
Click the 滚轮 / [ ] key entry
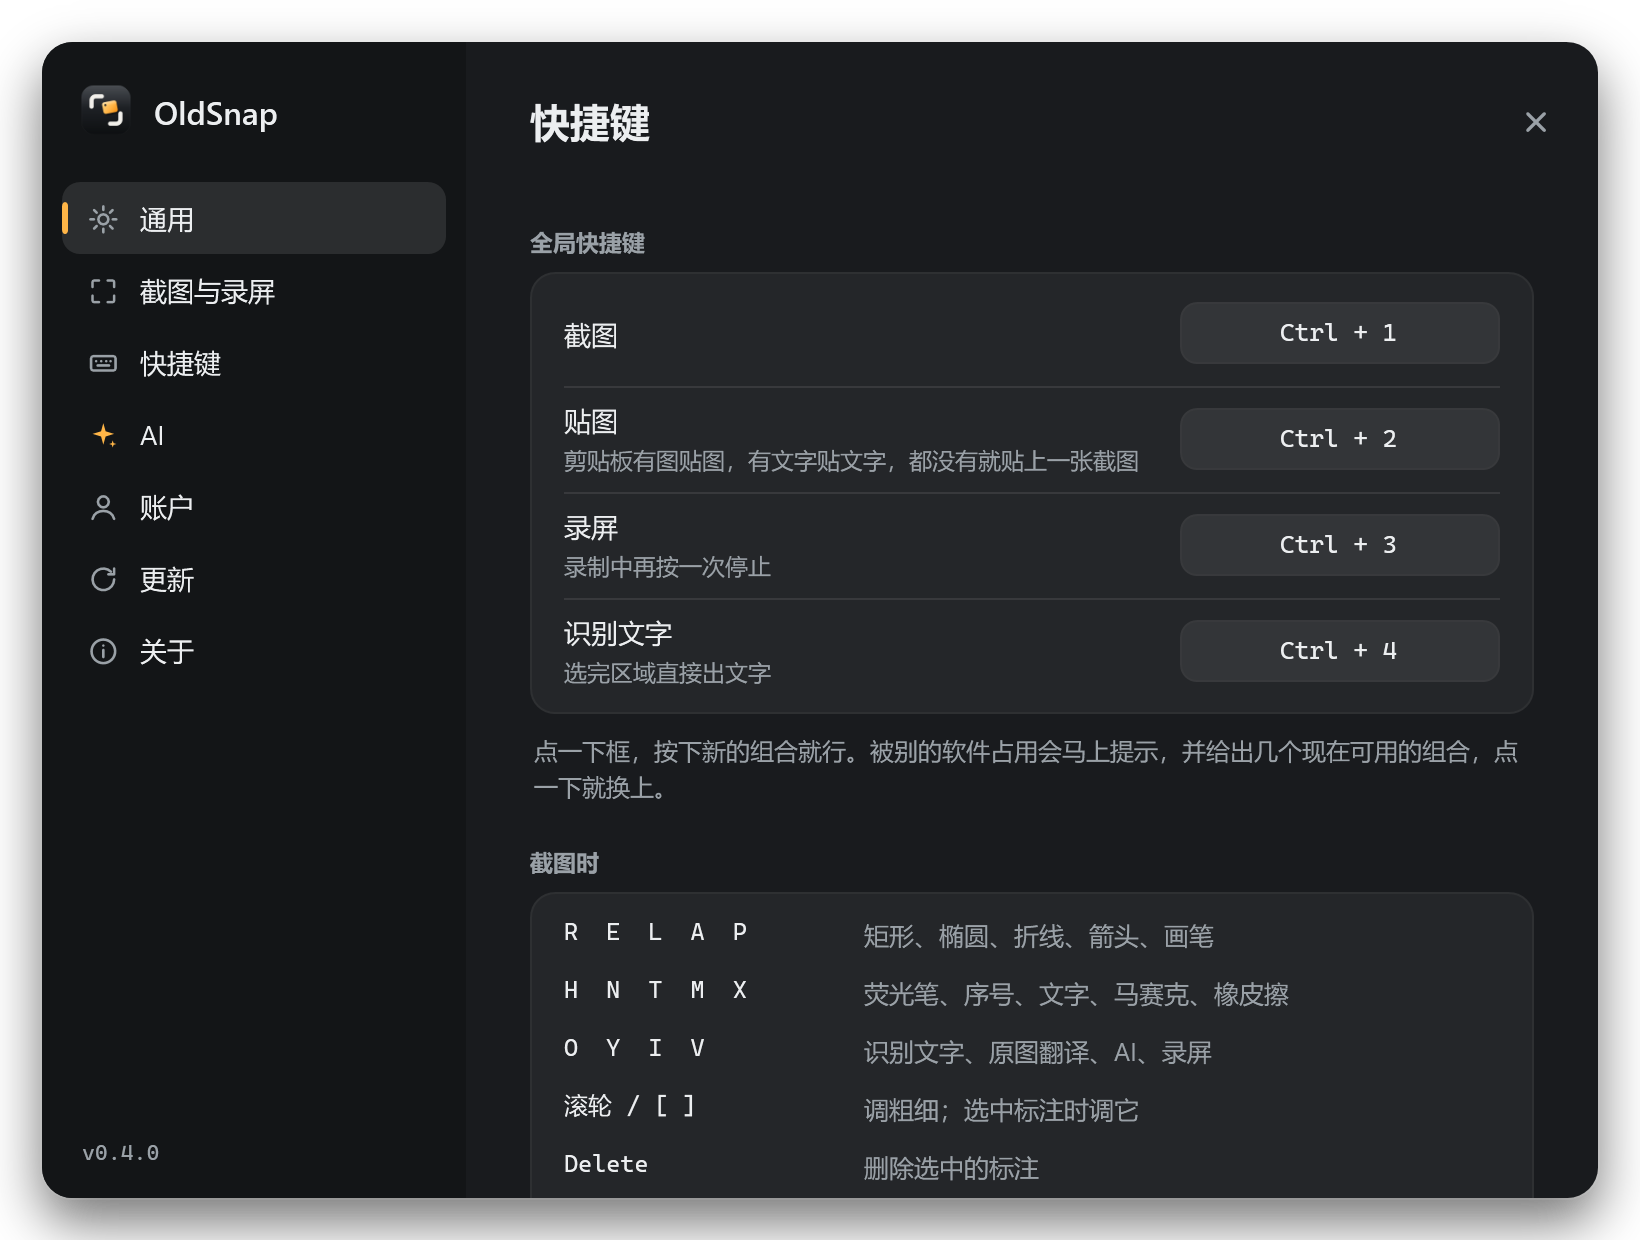[x=629, y=1106]
